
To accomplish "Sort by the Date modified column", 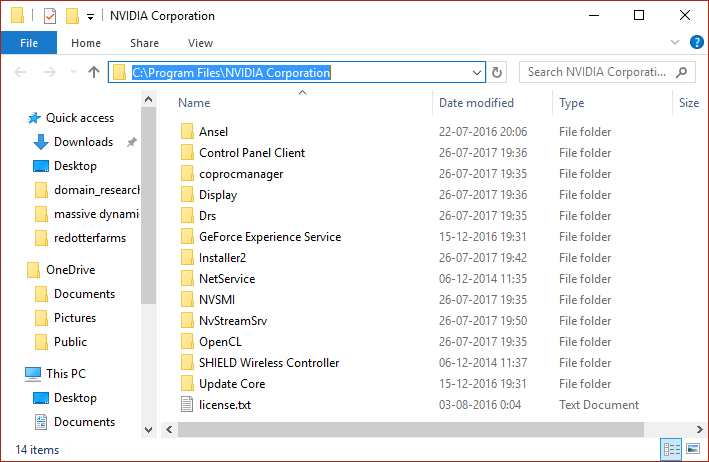I will click(476, 103).
